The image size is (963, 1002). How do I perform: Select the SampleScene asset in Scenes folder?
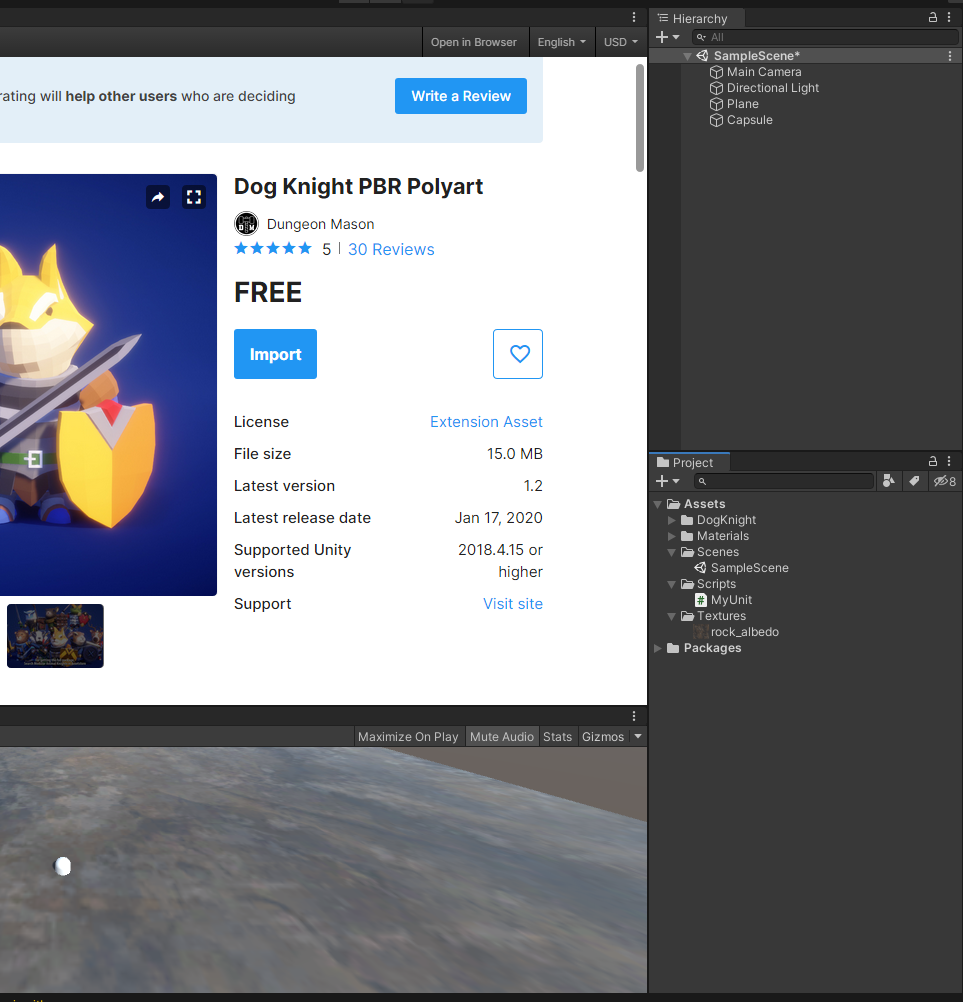(749, 568)
